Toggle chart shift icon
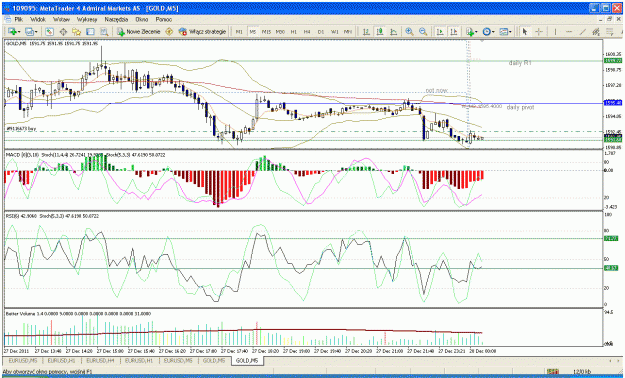625x378 pixels. 454,32
